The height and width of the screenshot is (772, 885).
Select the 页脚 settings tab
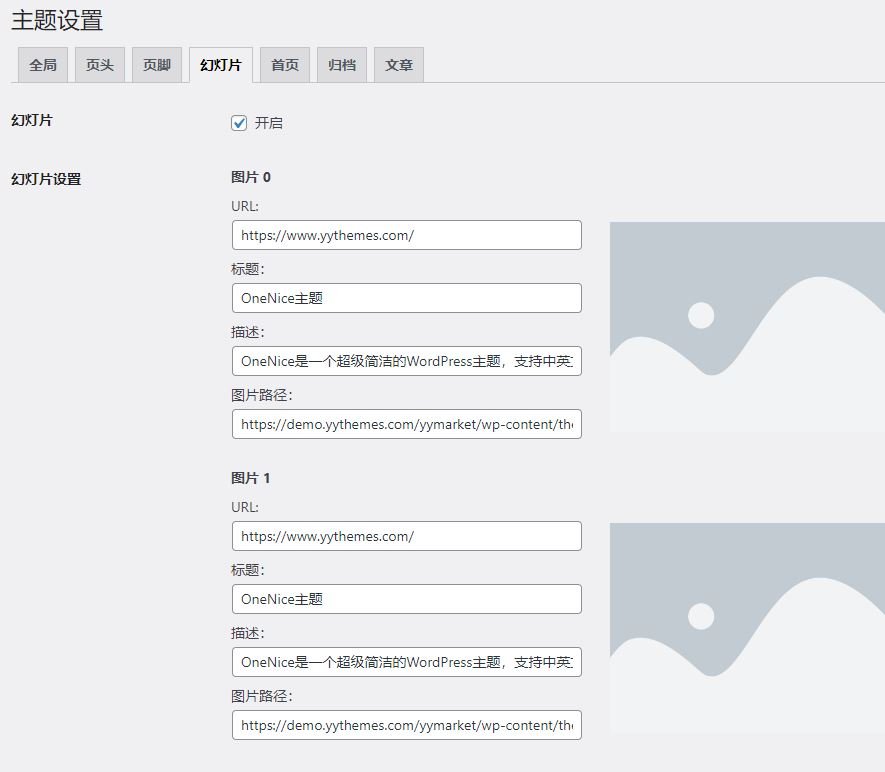(157, 65)
